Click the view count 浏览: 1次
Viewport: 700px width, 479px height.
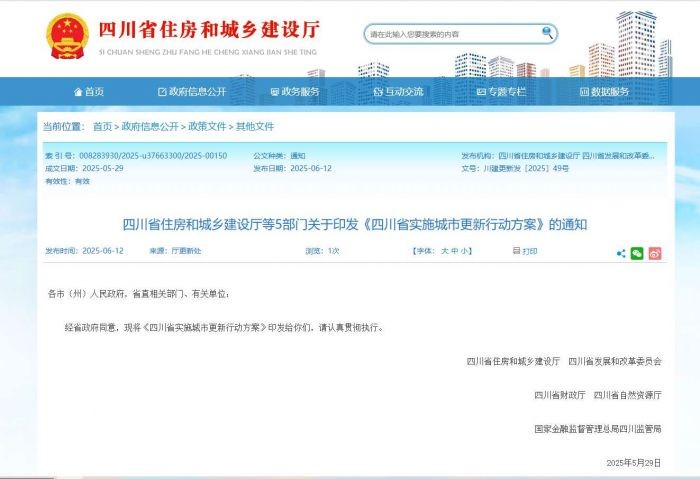click(322, 251)
